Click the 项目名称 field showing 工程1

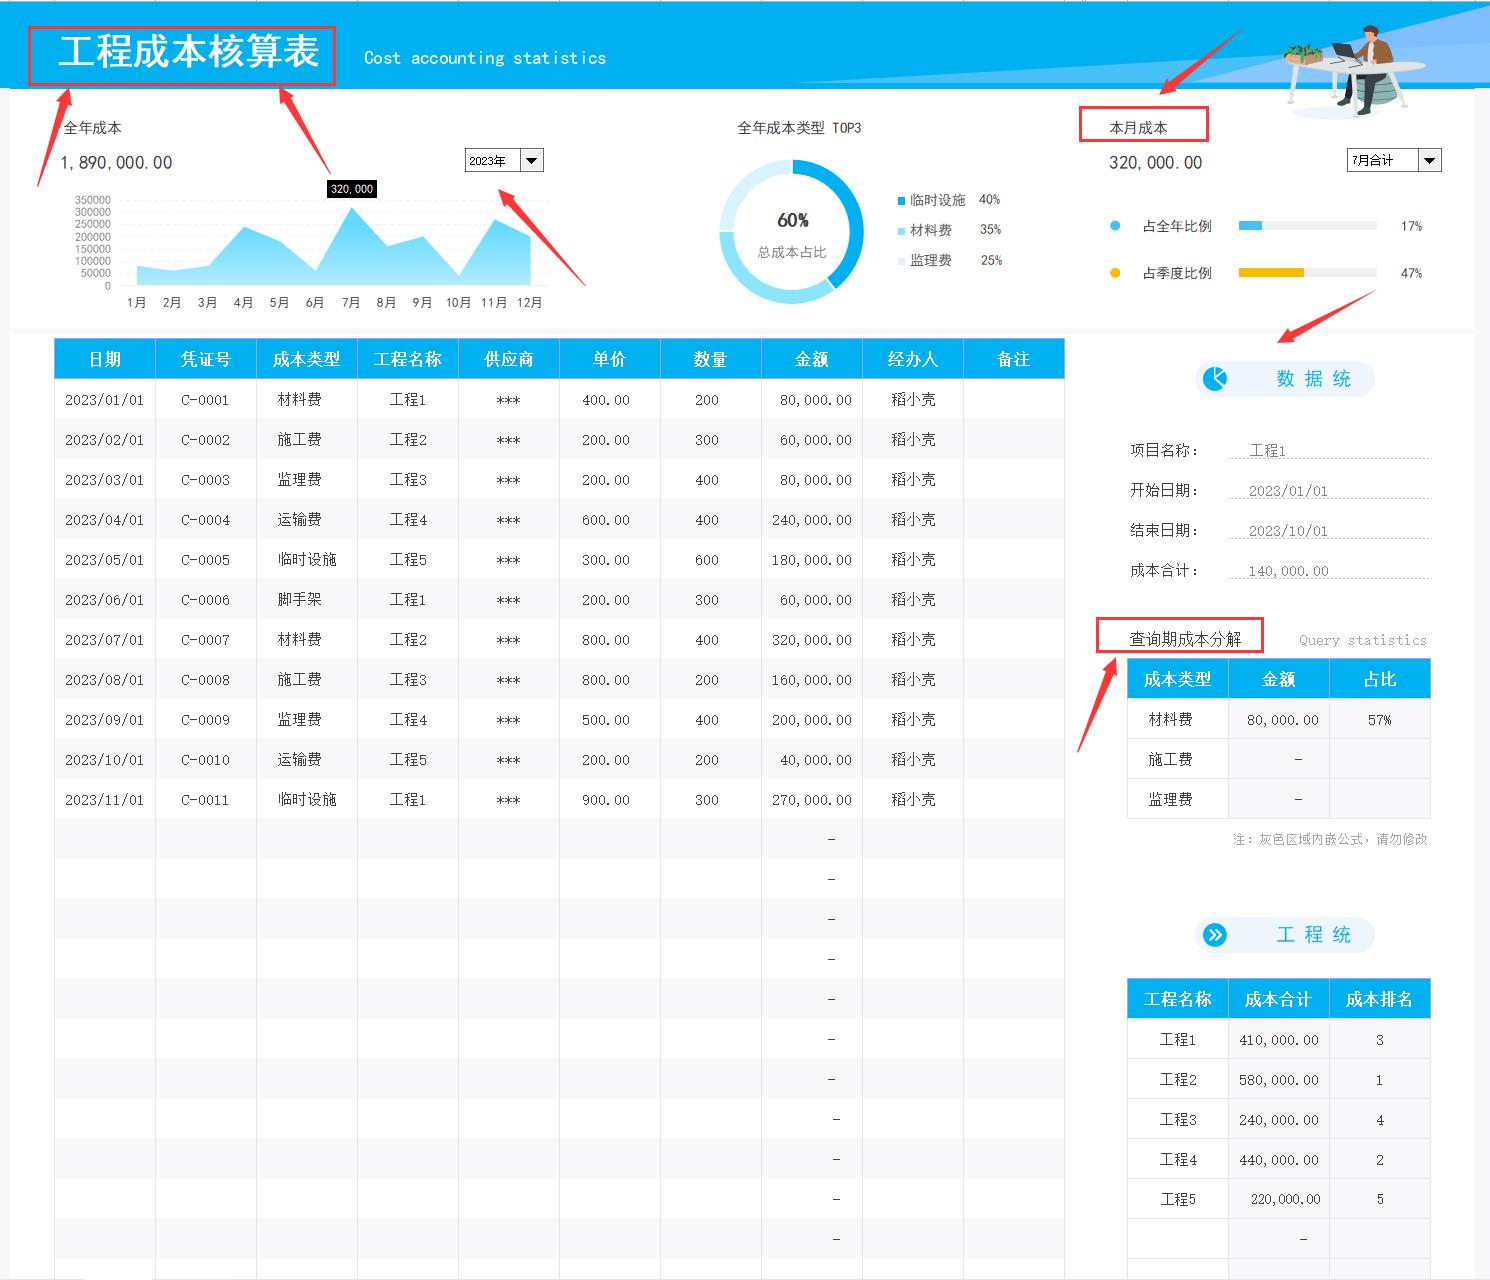(1268, 450)
